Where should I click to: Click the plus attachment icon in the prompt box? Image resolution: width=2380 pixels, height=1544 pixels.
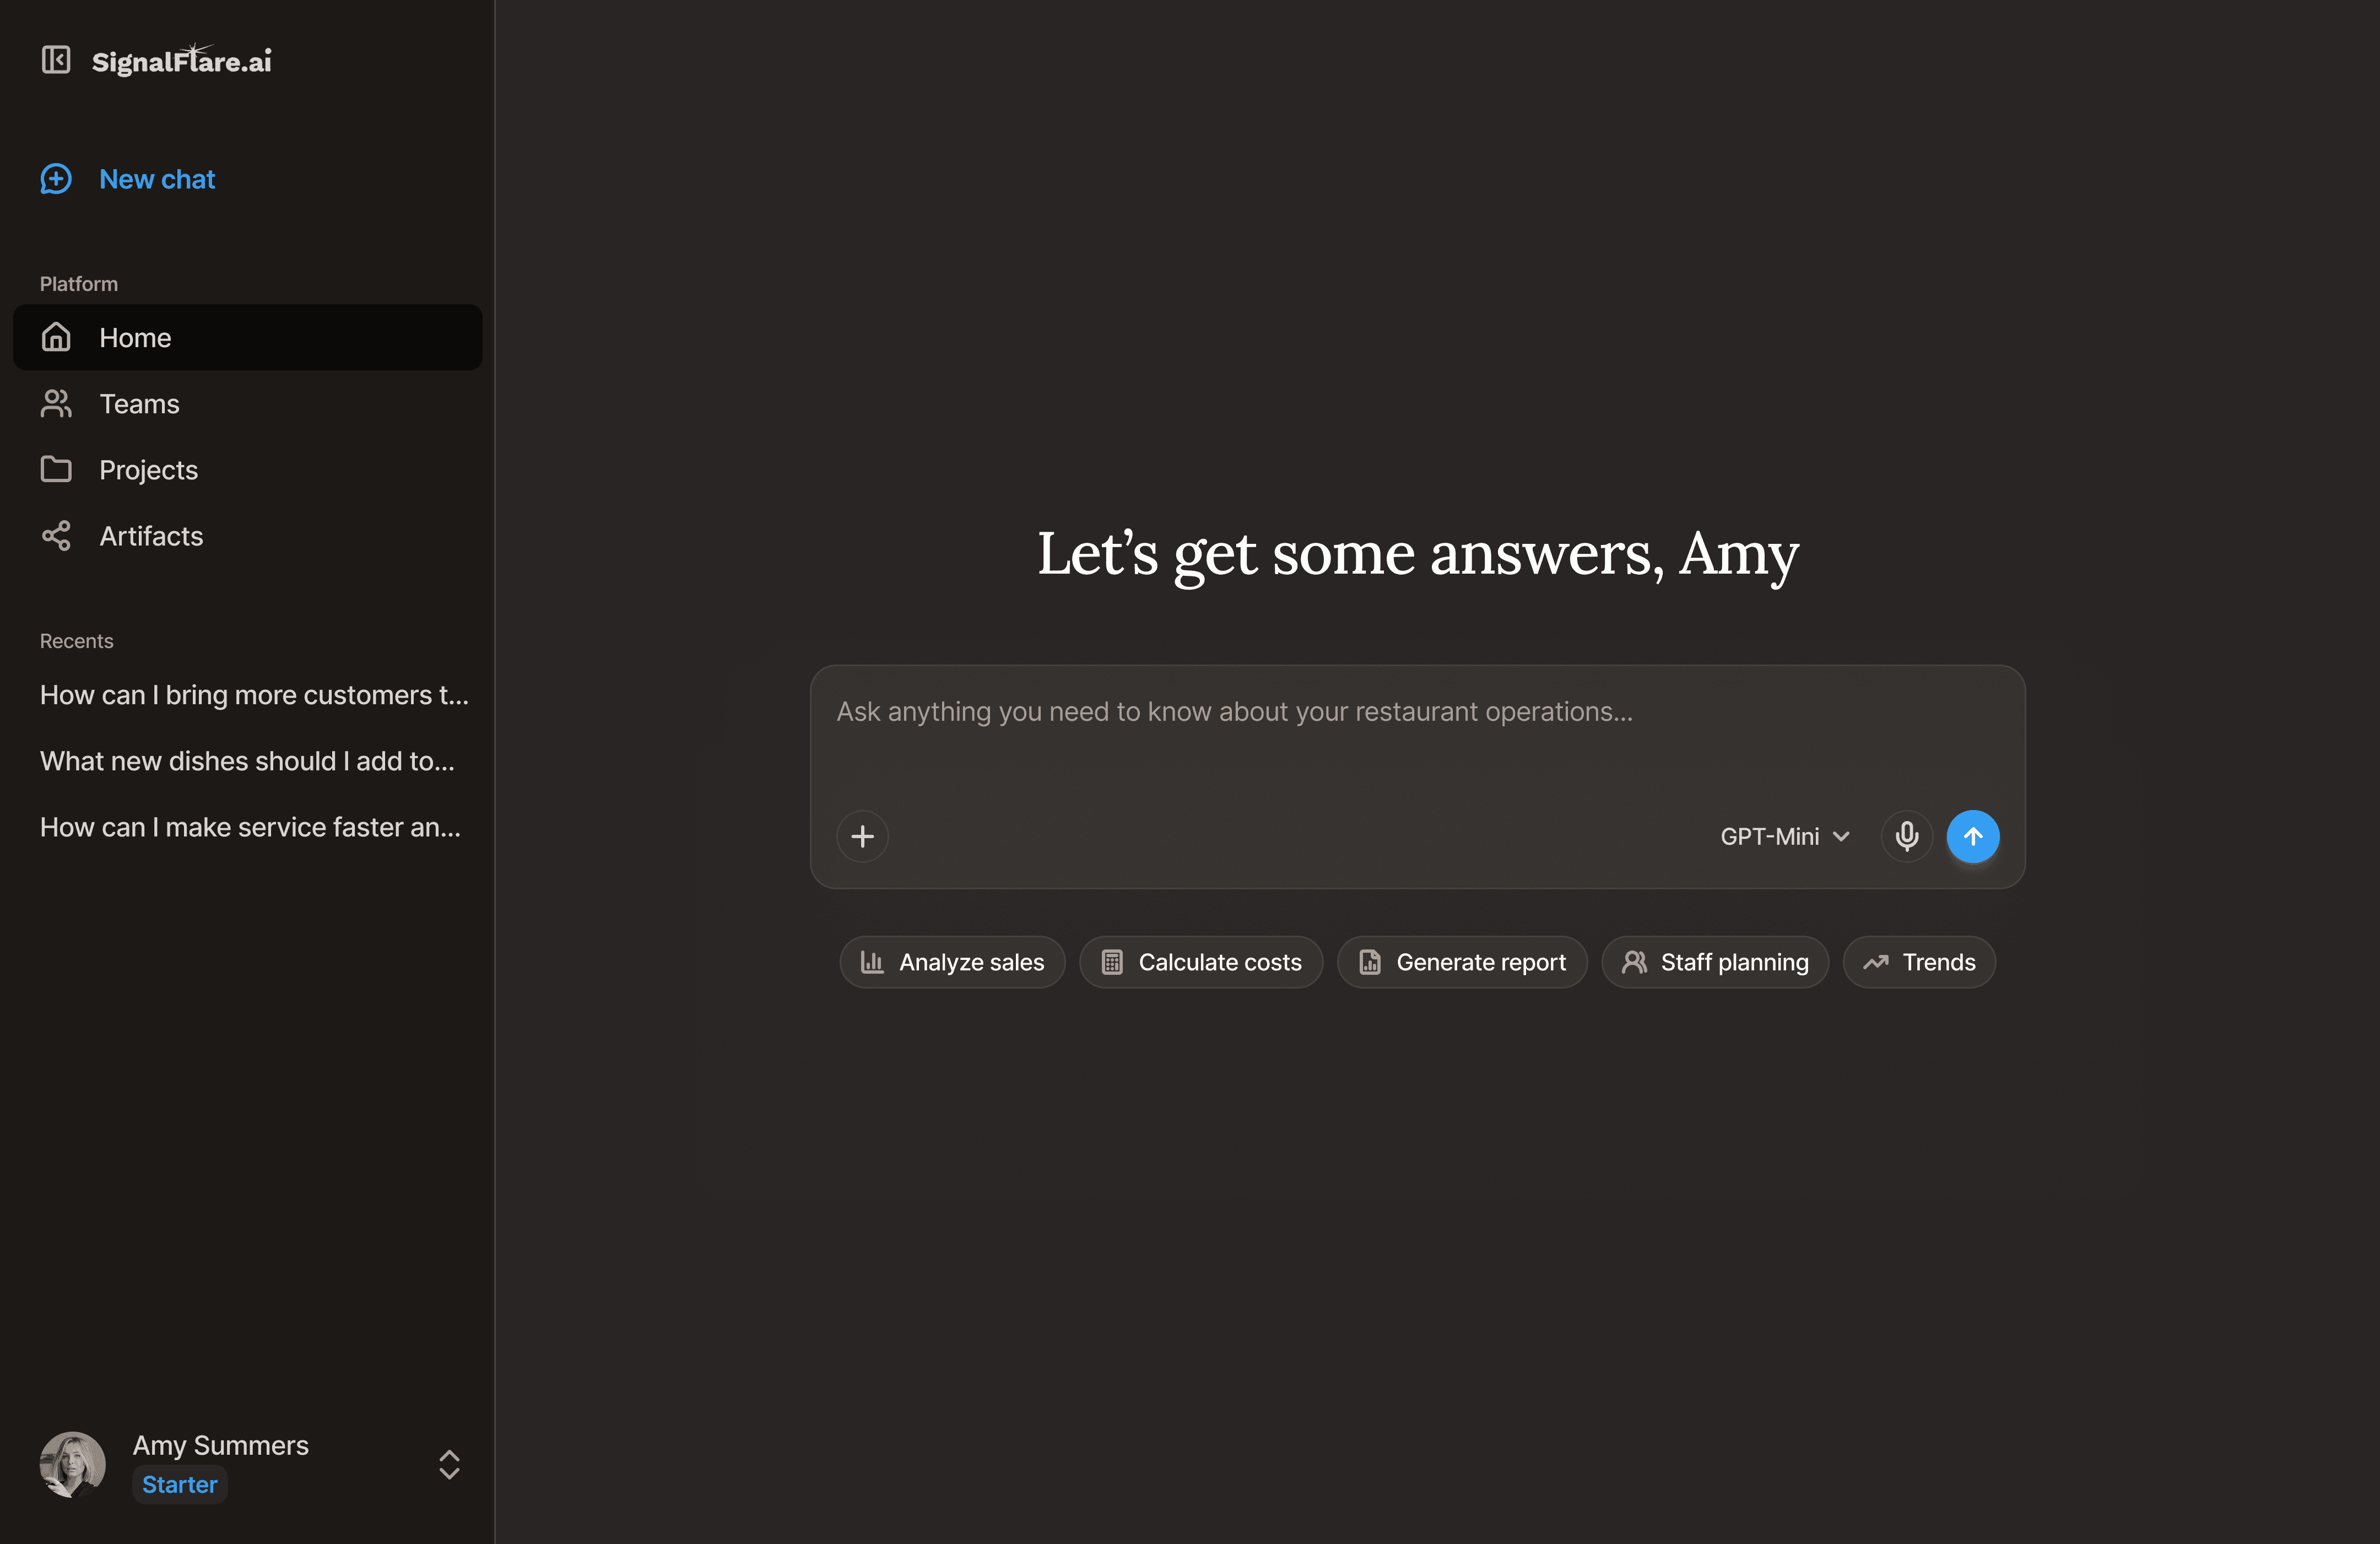[x=862, y=836]
